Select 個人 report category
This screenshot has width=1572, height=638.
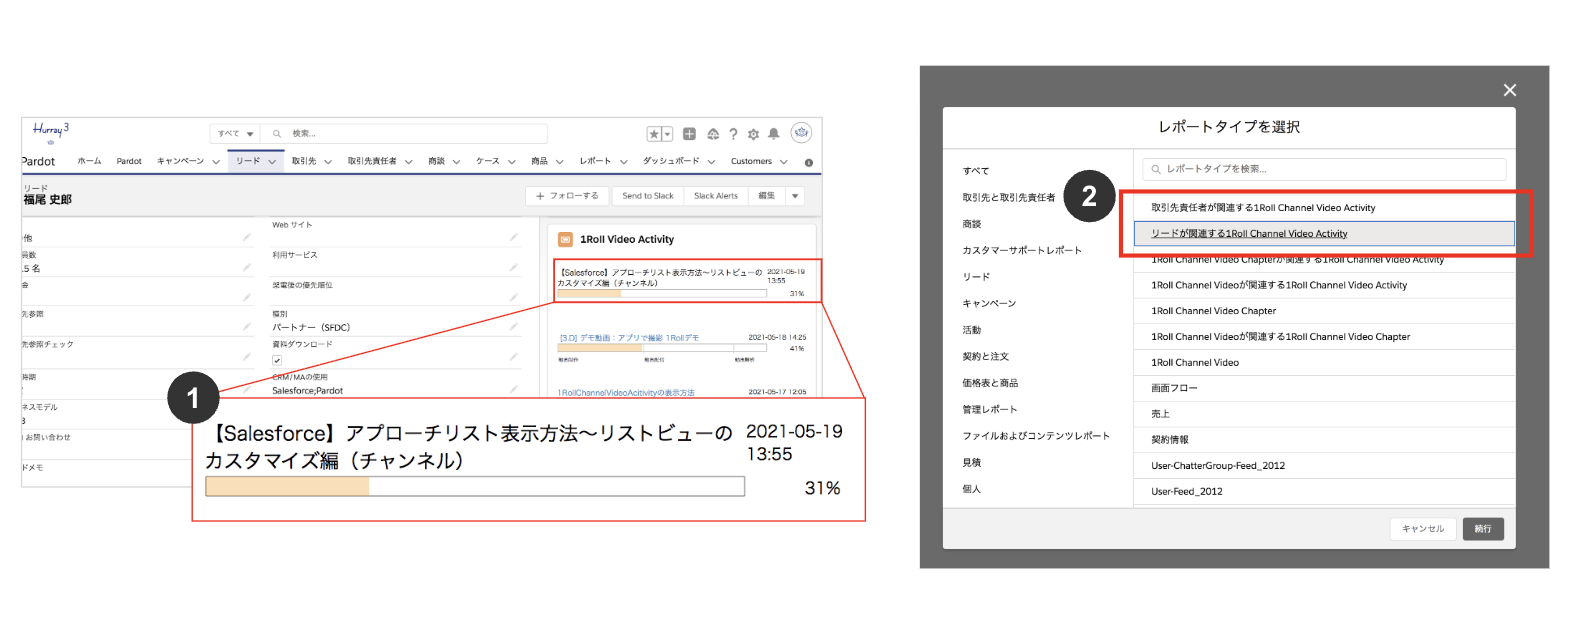coord(972,489)
